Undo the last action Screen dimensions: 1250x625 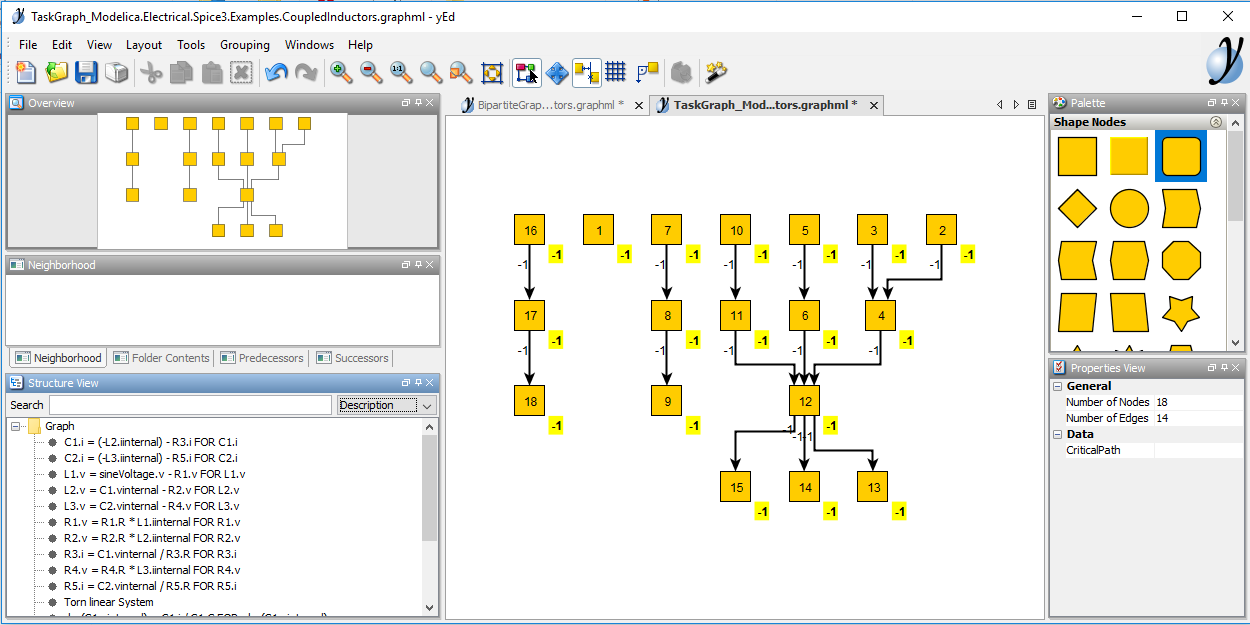tap(276, 72)
